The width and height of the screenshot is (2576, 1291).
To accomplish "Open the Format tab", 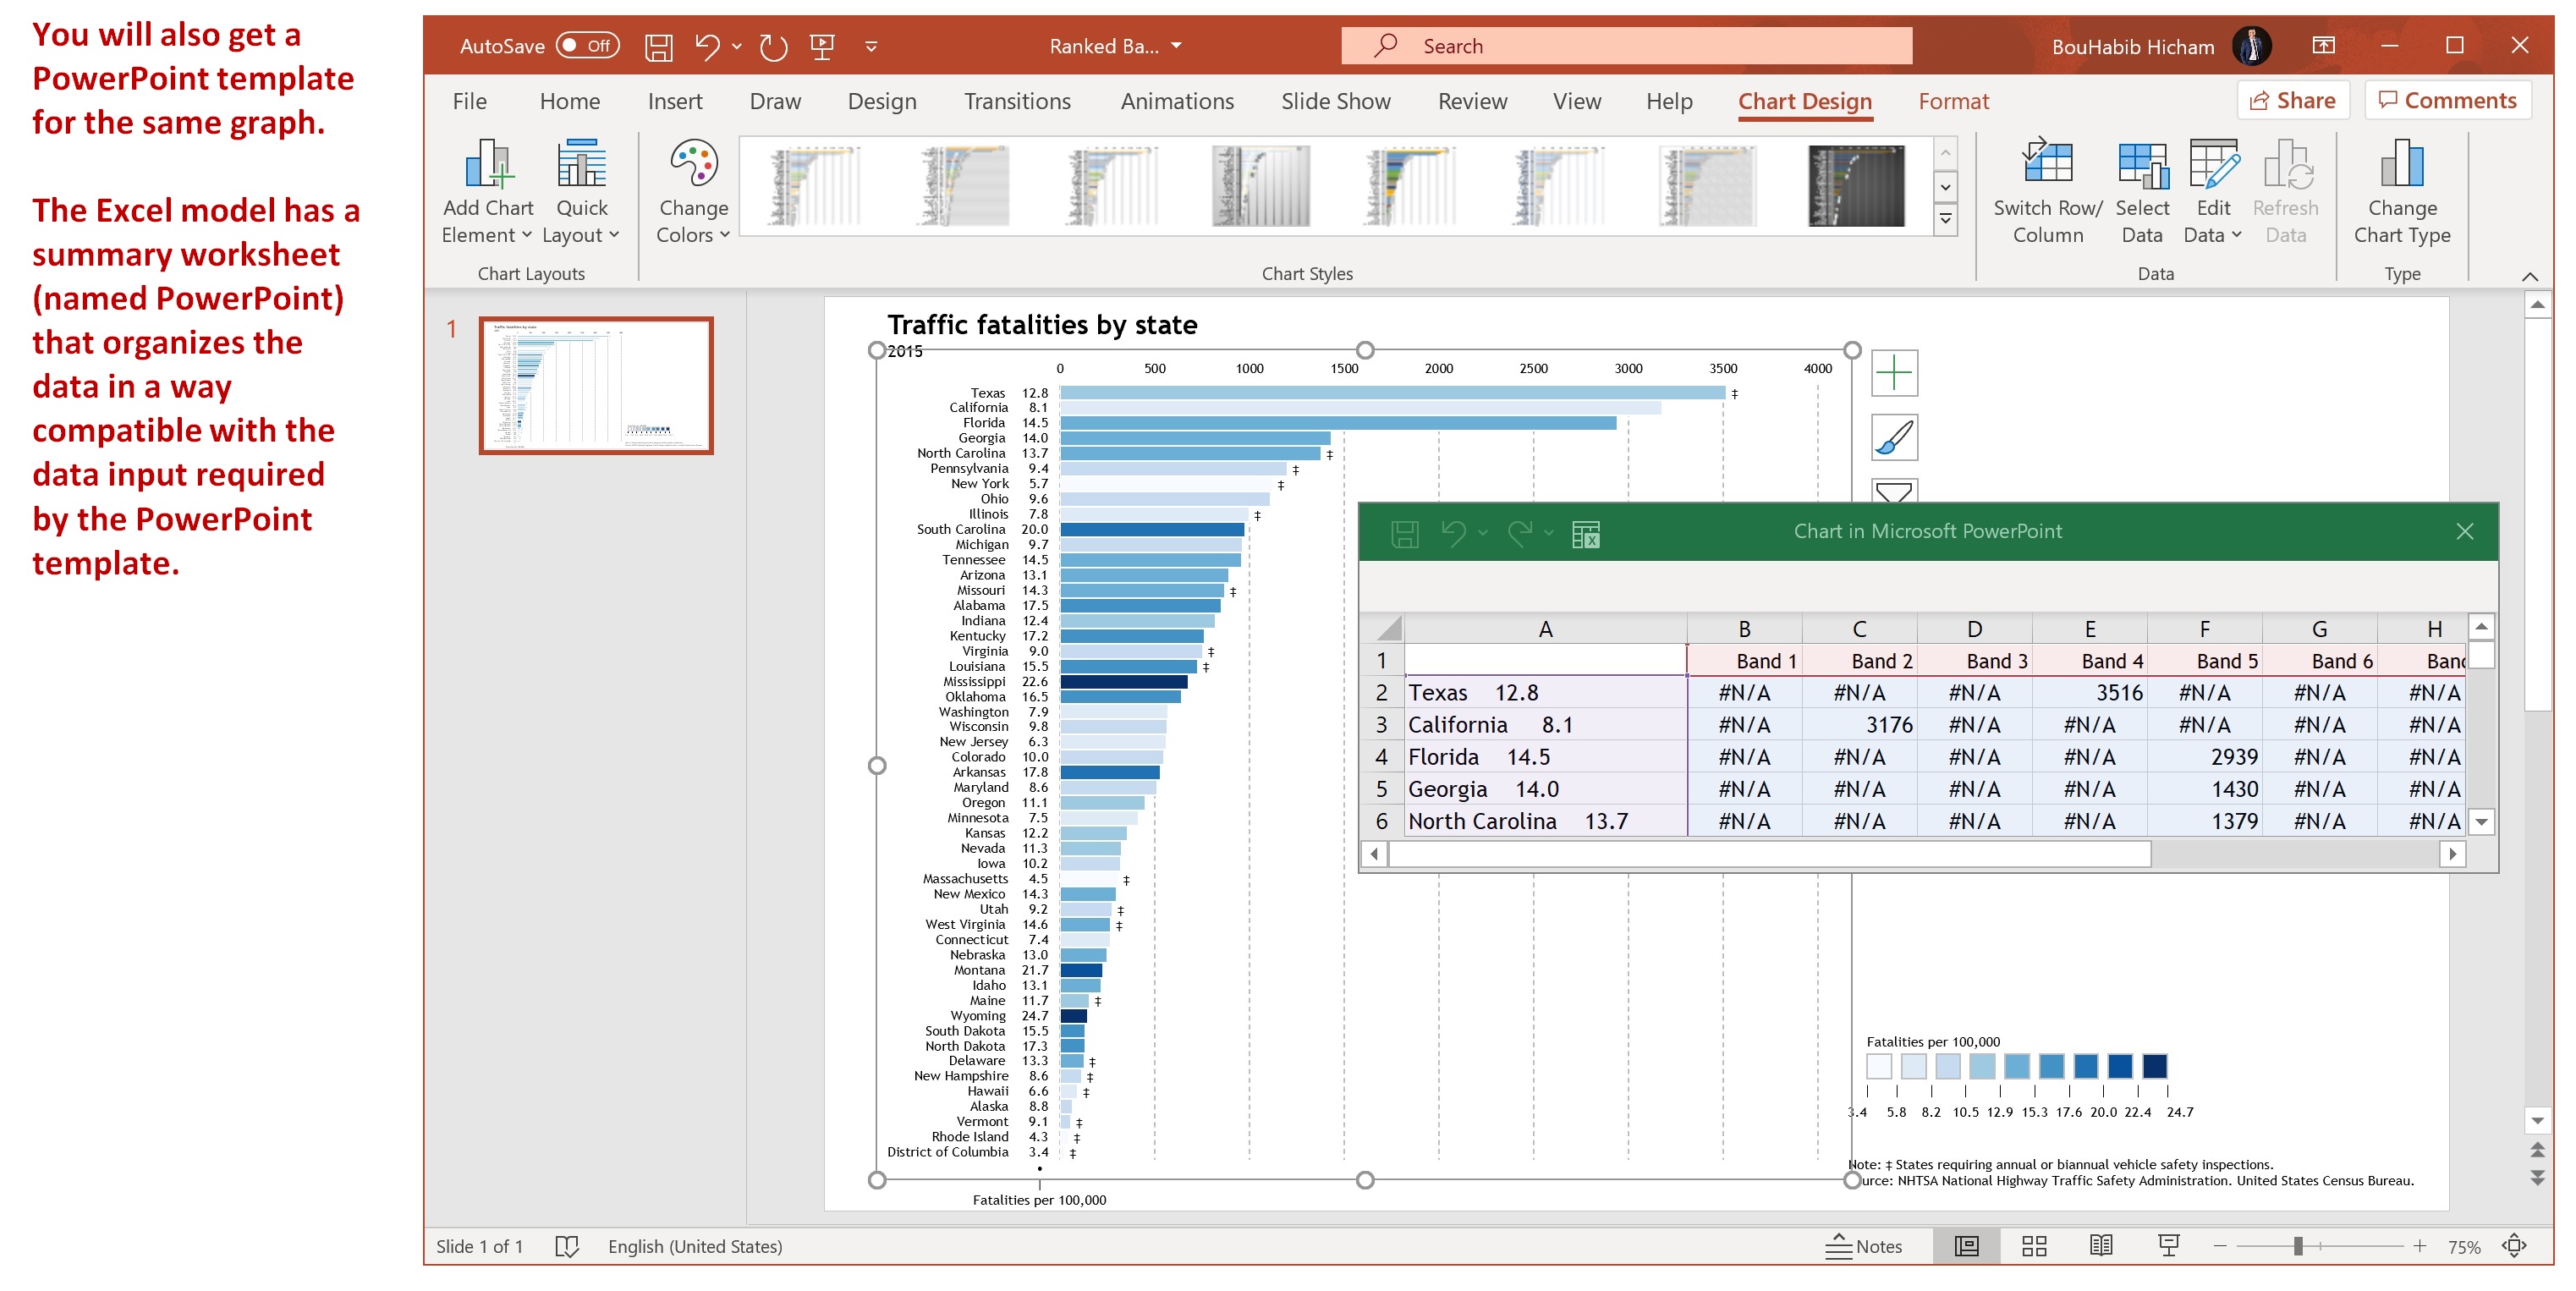I will [x=1953, y=101].
